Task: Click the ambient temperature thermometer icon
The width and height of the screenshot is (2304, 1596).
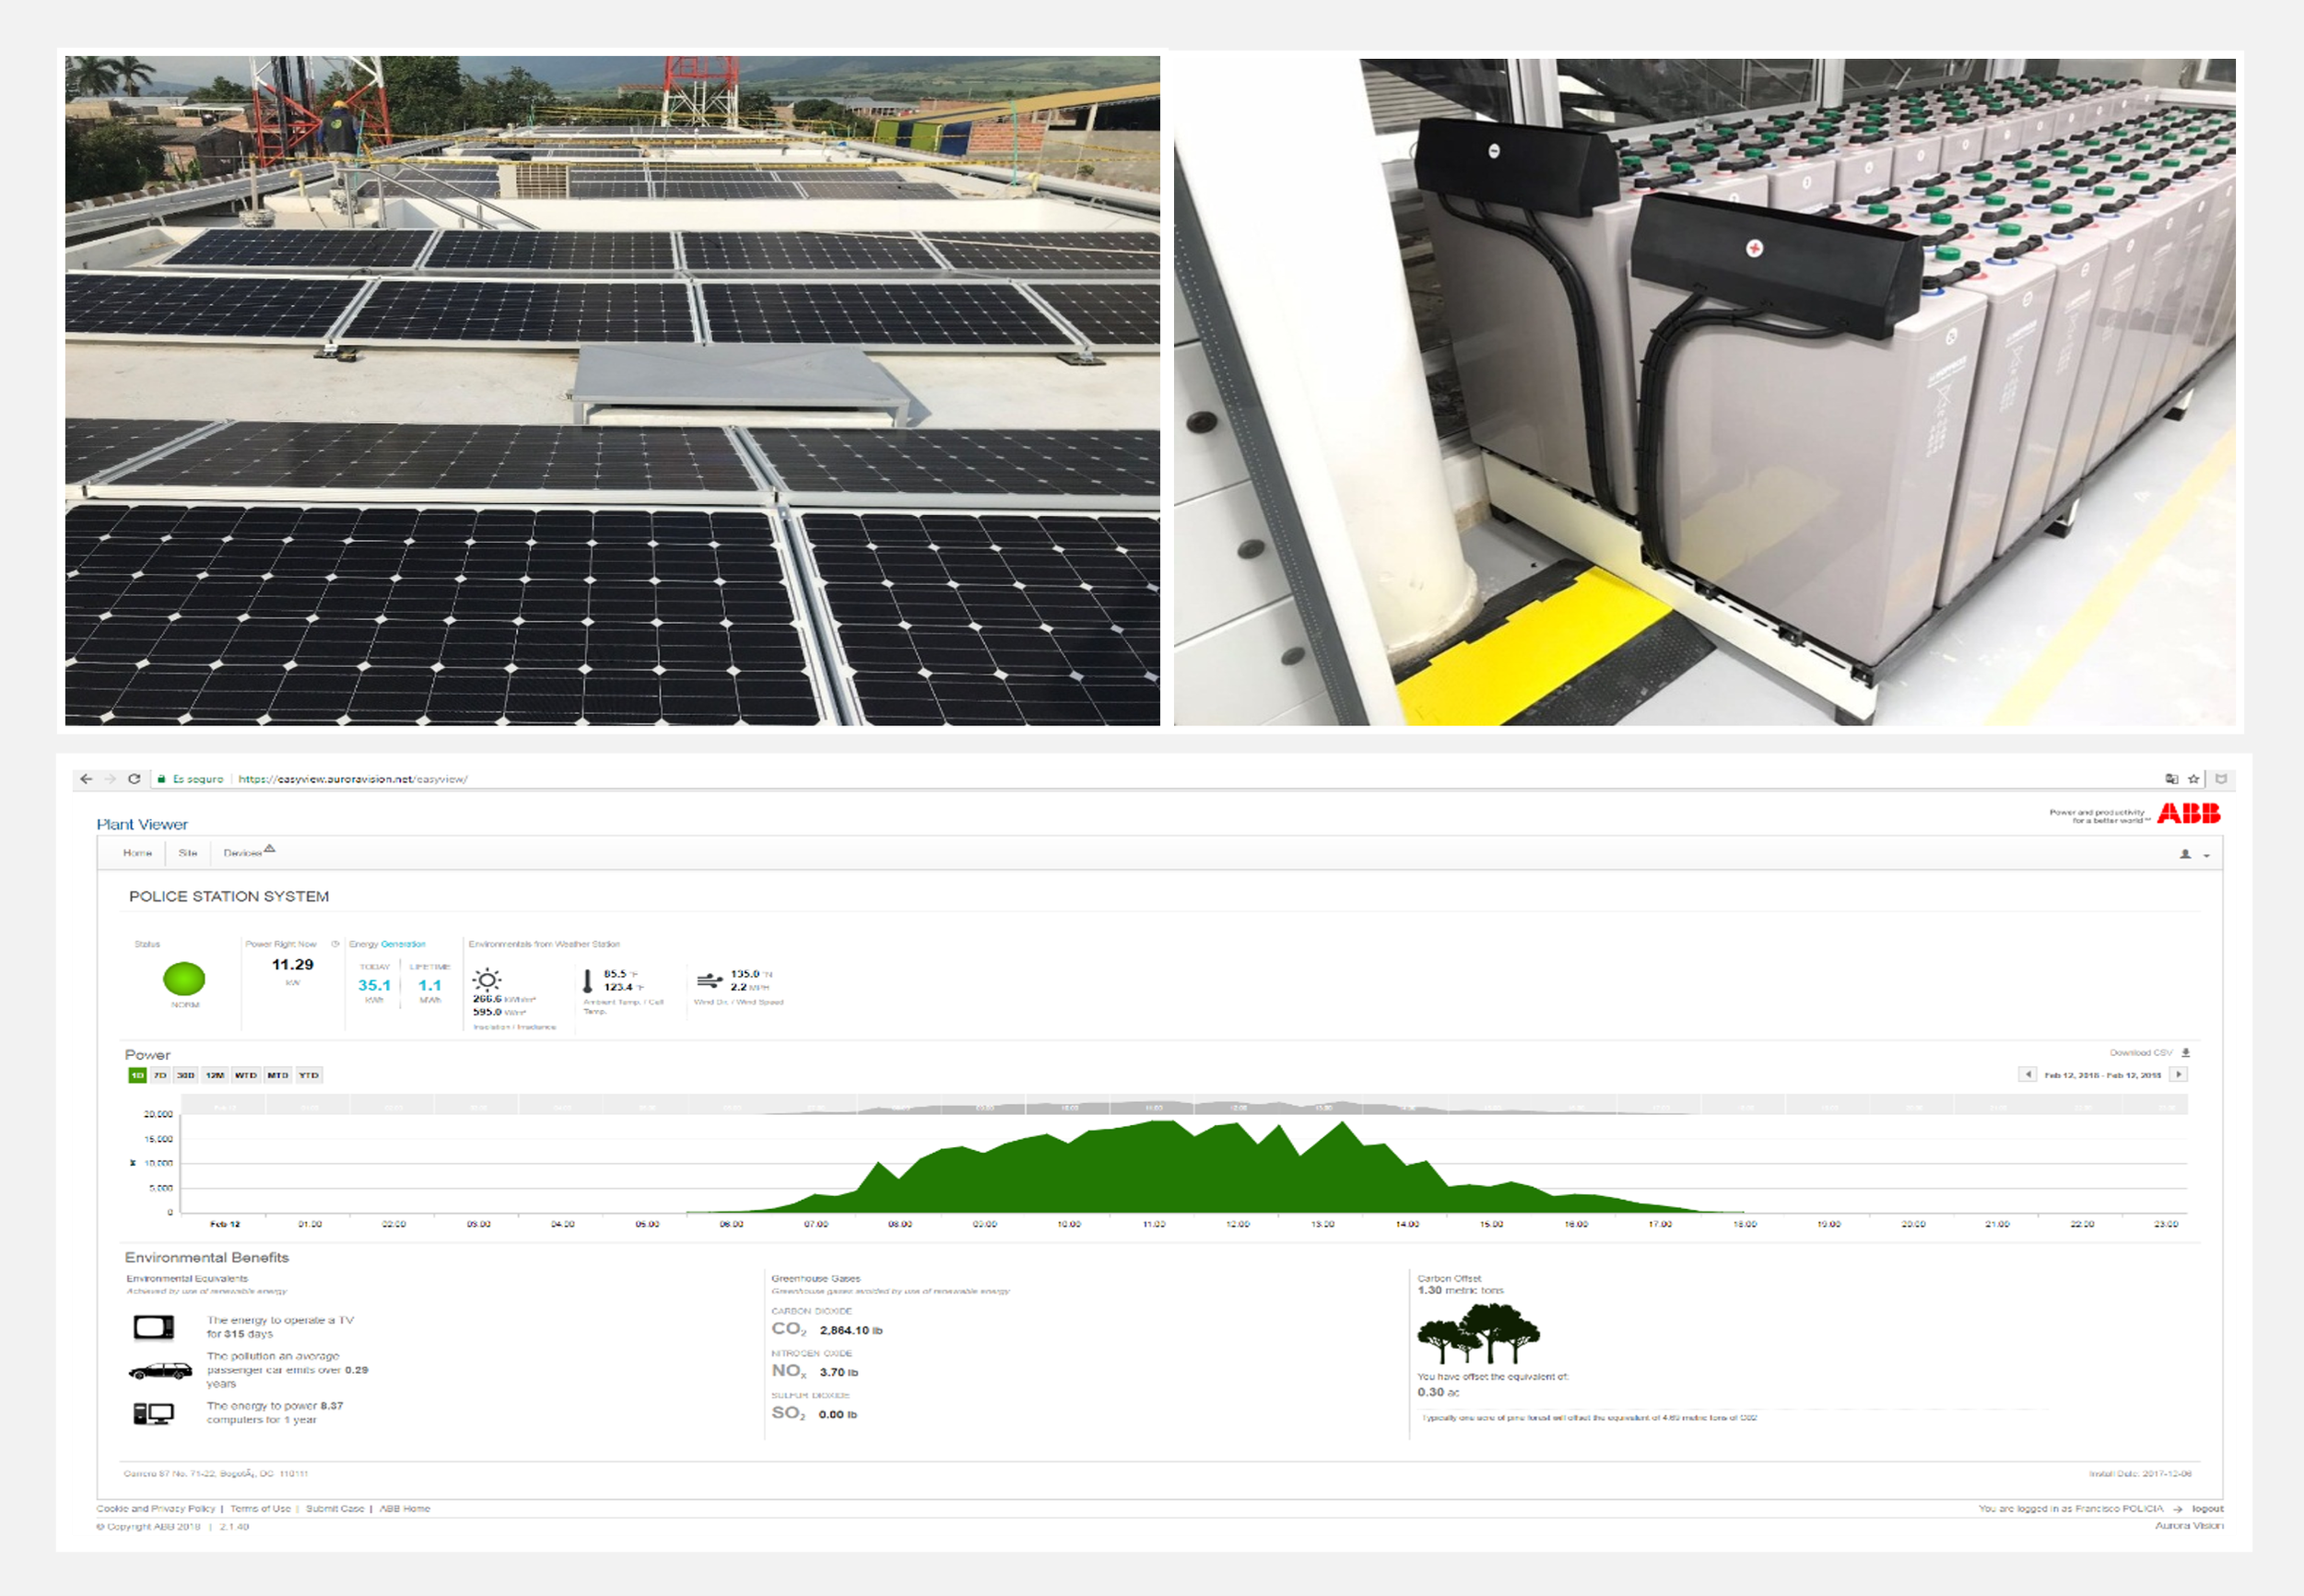Action: coord(588,981)
